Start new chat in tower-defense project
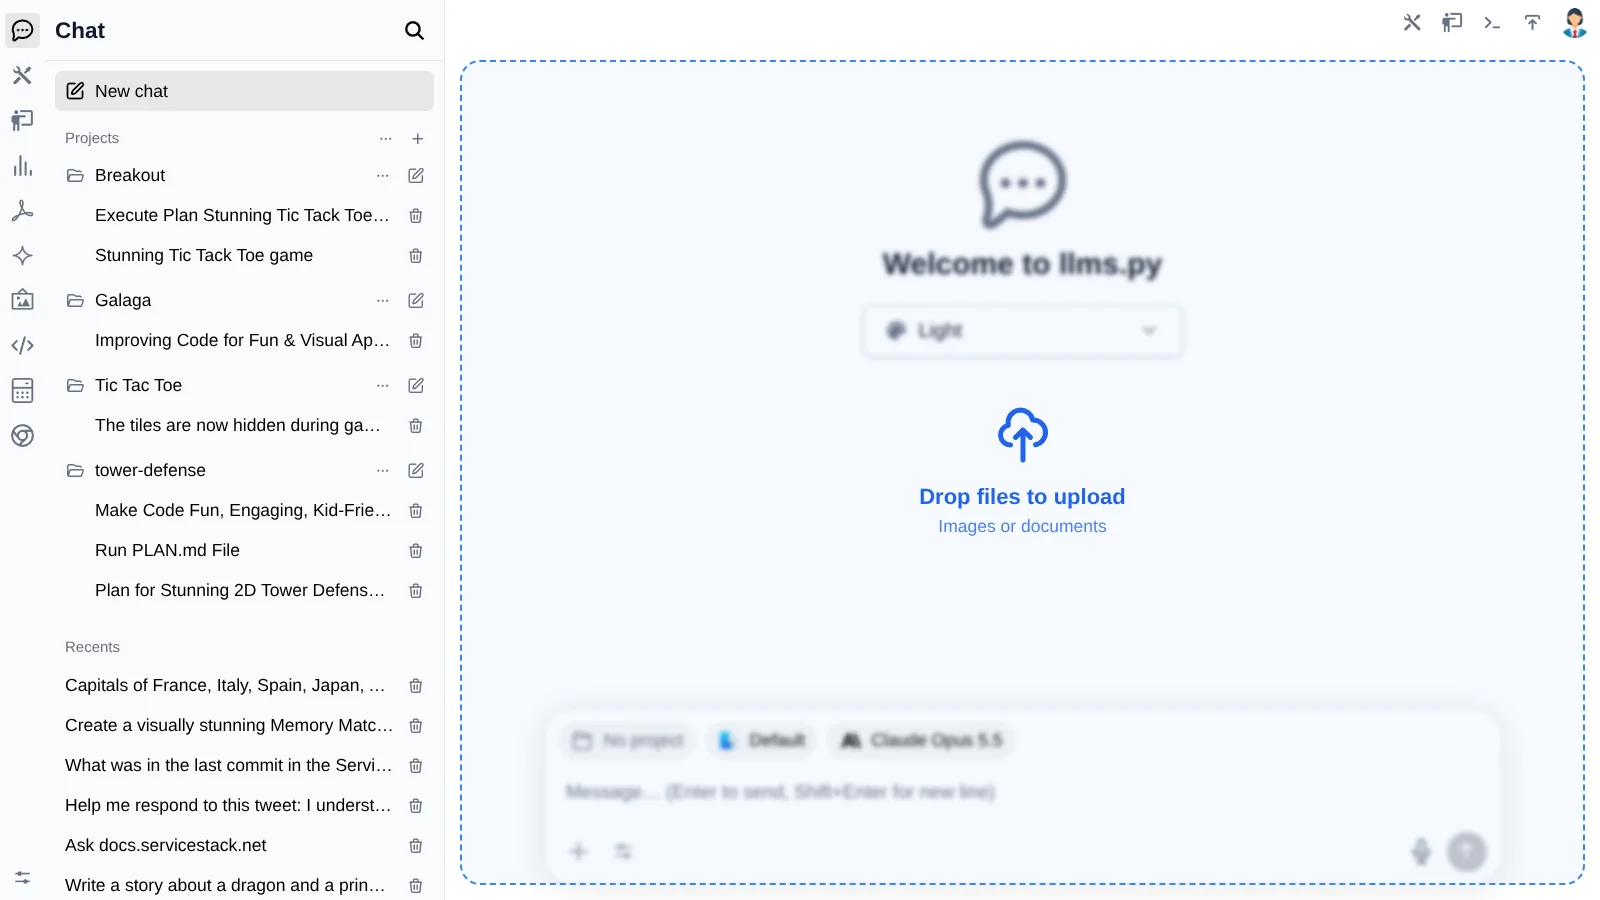This screenshot has width=1600, height=900. coord(416,470)
